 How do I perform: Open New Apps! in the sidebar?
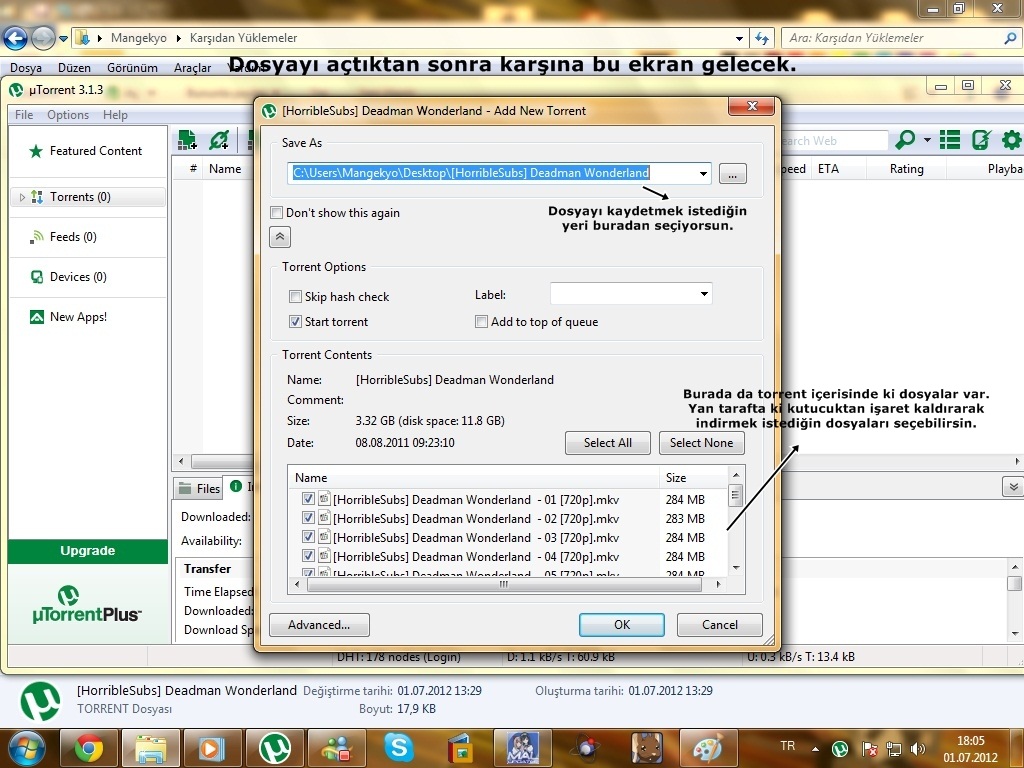pyautogui.click(x=69, y=317)
